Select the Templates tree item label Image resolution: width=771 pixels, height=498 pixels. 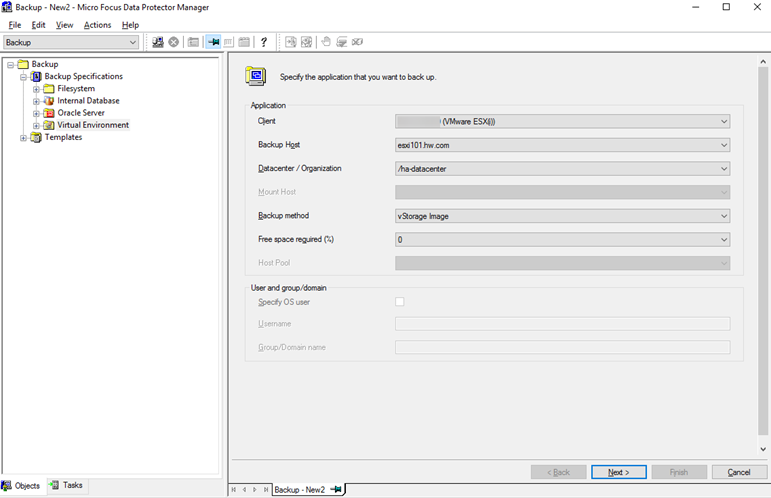[x=63, y=138]
